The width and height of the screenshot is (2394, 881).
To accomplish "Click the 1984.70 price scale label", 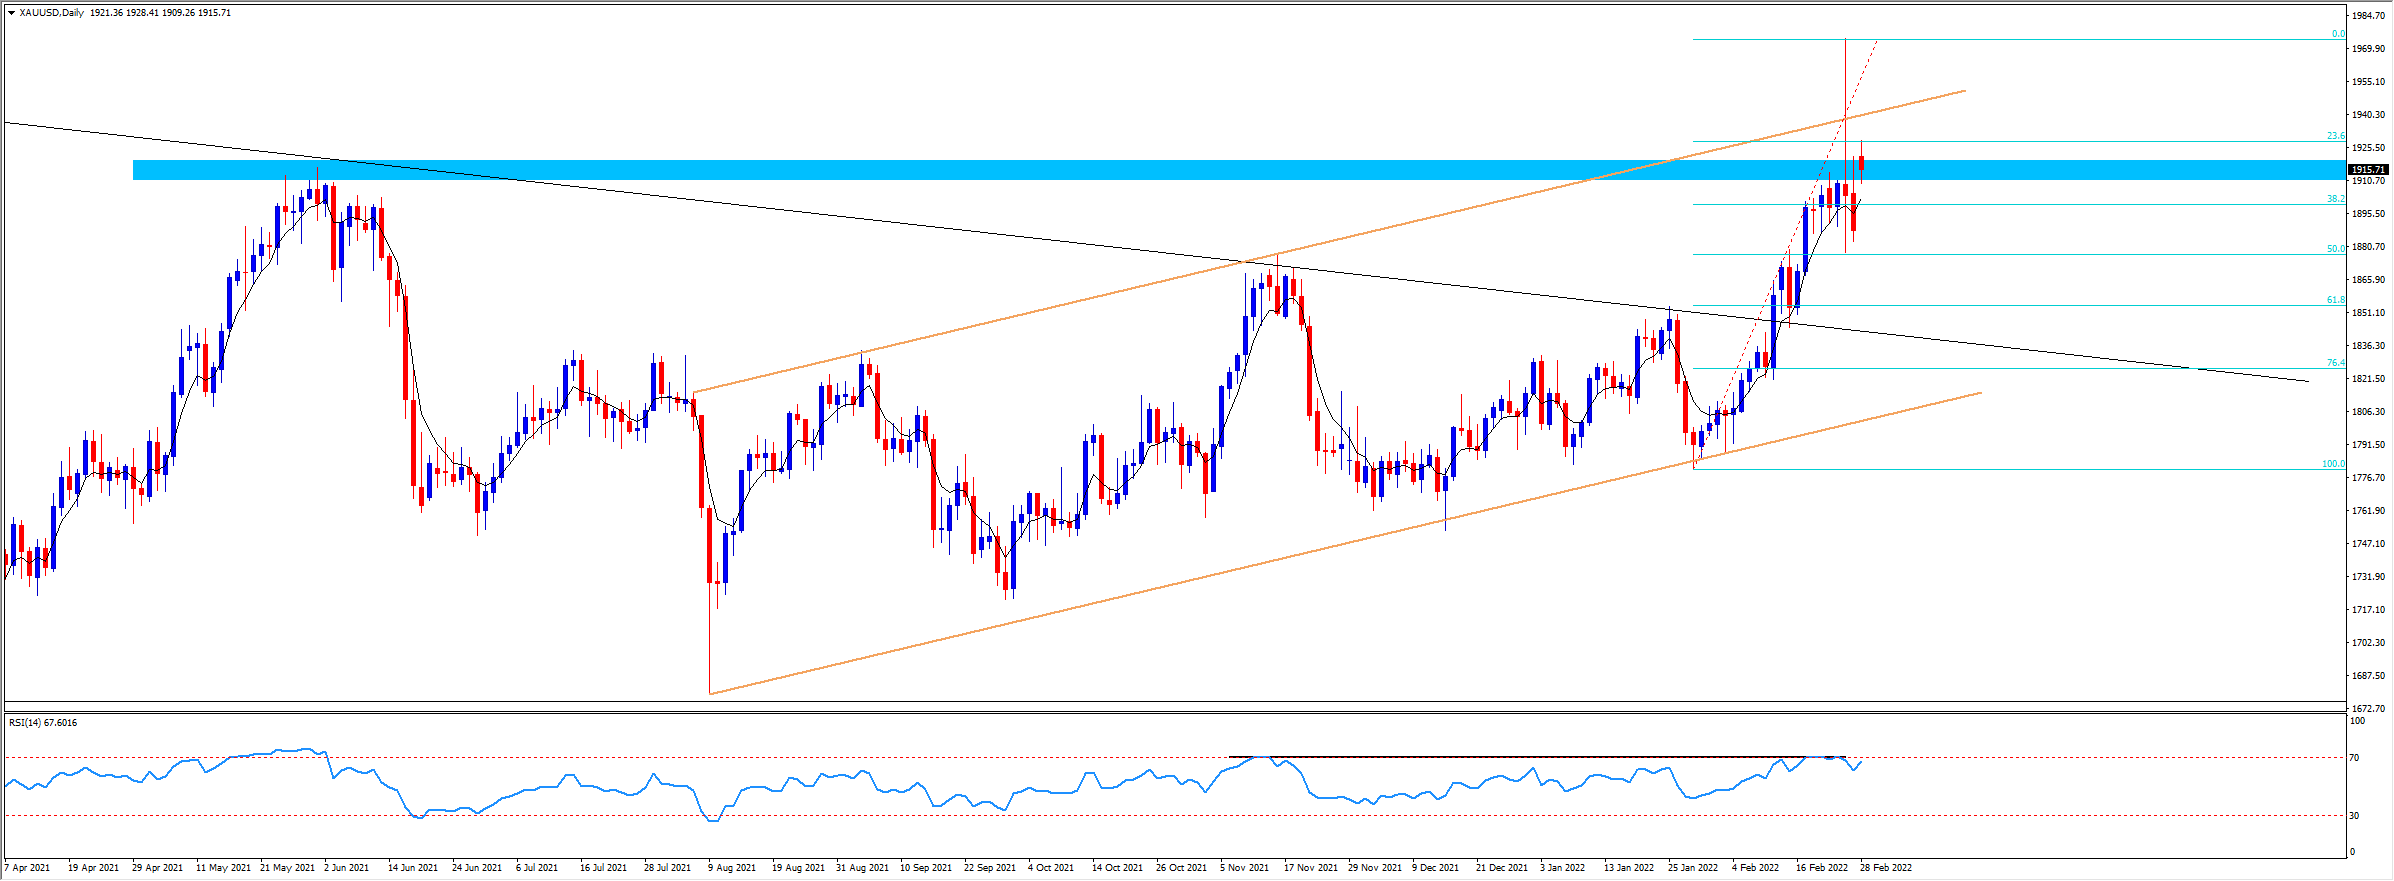I will pos(2367,16).
